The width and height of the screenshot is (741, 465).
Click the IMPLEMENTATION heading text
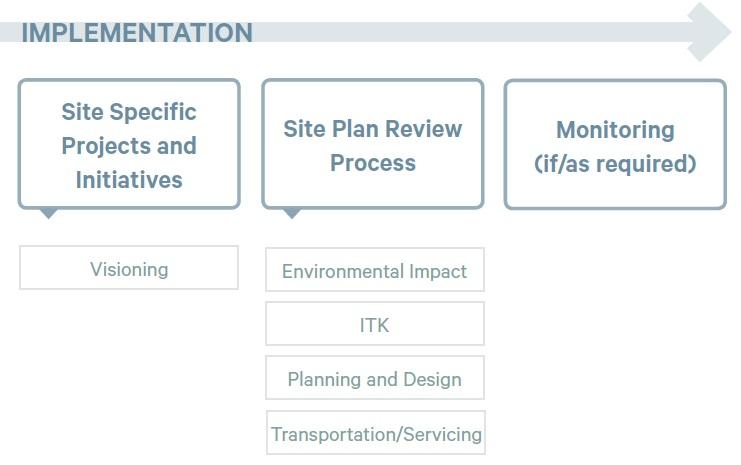tap(136, 32)
